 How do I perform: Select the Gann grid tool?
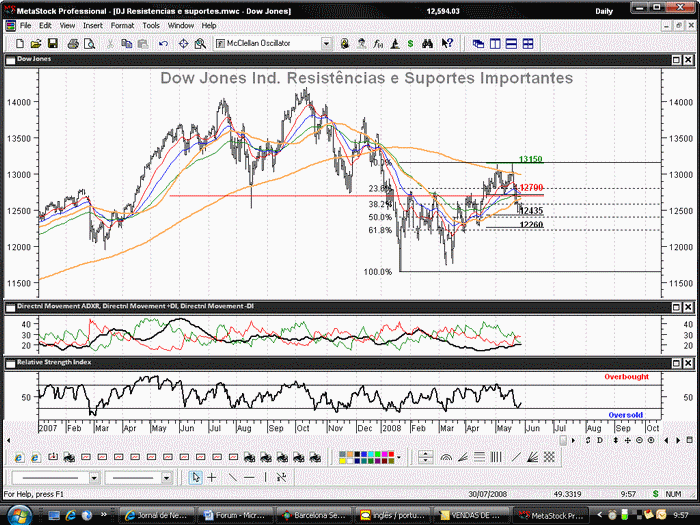pyautogui.click(x=549, y=457)
